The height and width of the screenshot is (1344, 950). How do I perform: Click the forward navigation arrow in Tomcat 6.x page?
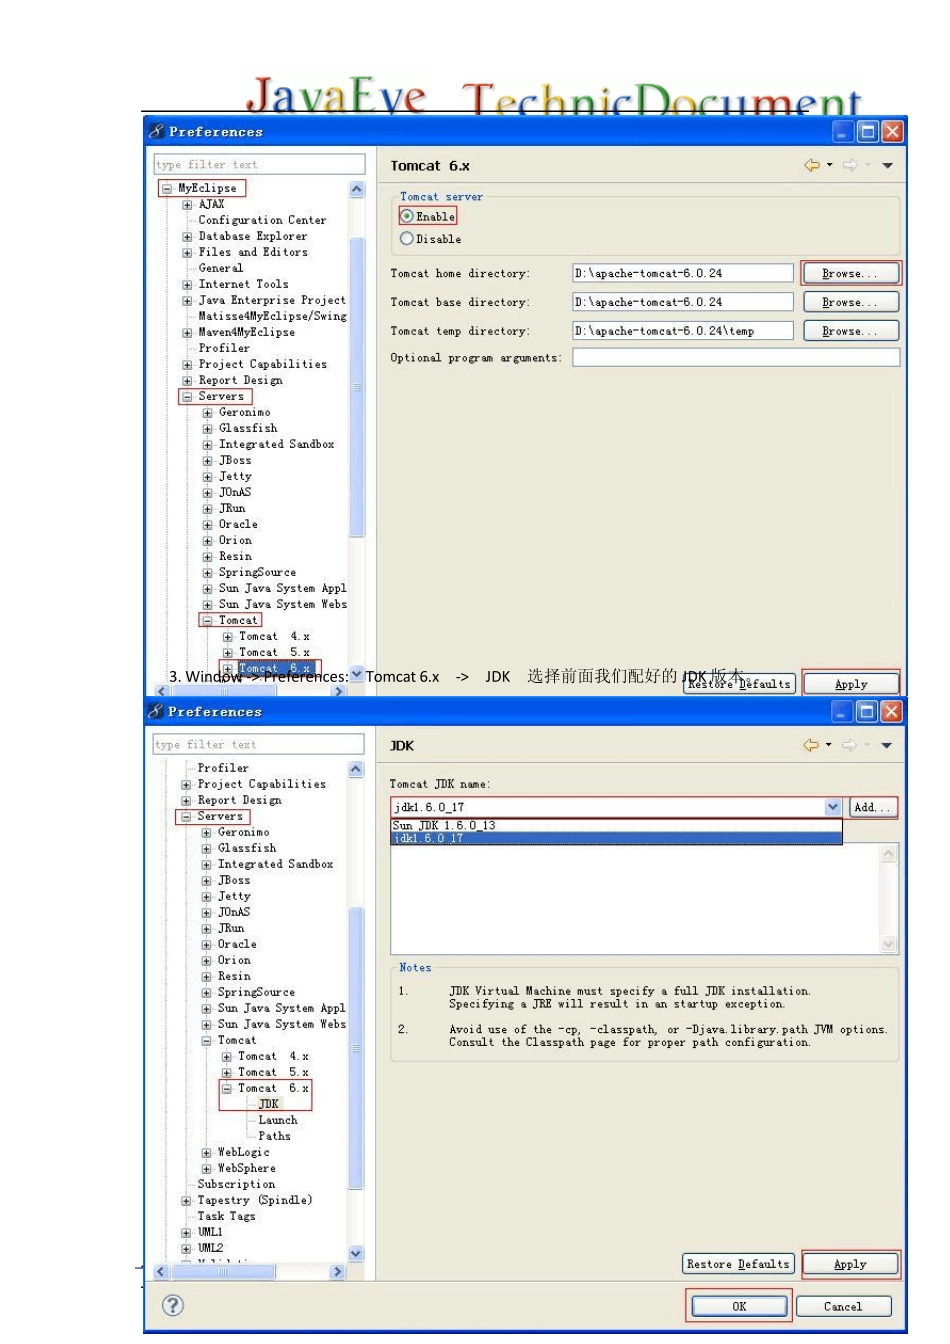pos(850,165)
